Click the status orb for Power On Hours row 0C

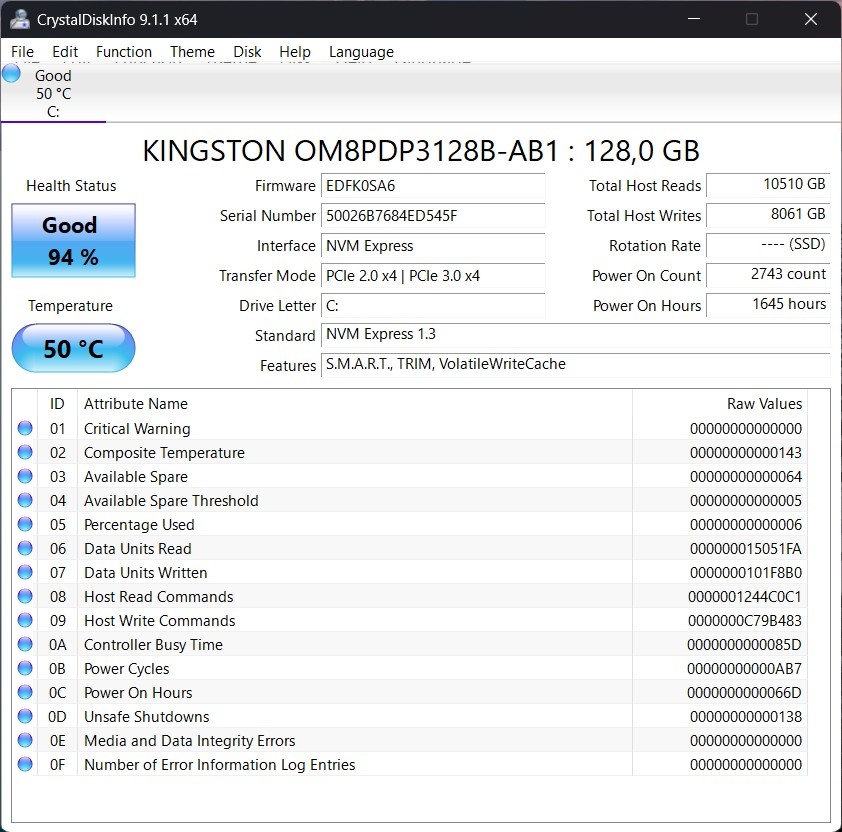coord(25,692)
